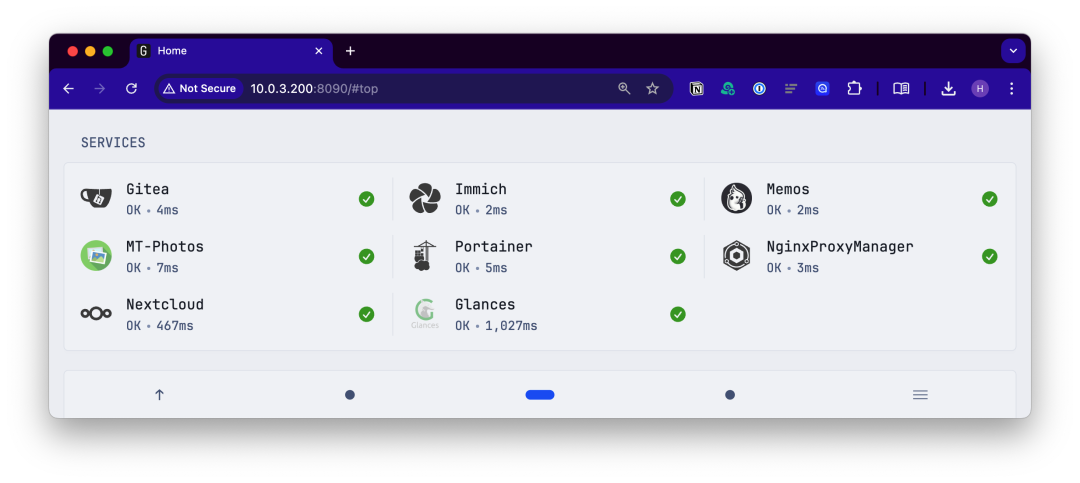Viewport: 1080px width, 483px height.
Task: Open the Notion web clipper extension
Action: (x=696, y=88)
